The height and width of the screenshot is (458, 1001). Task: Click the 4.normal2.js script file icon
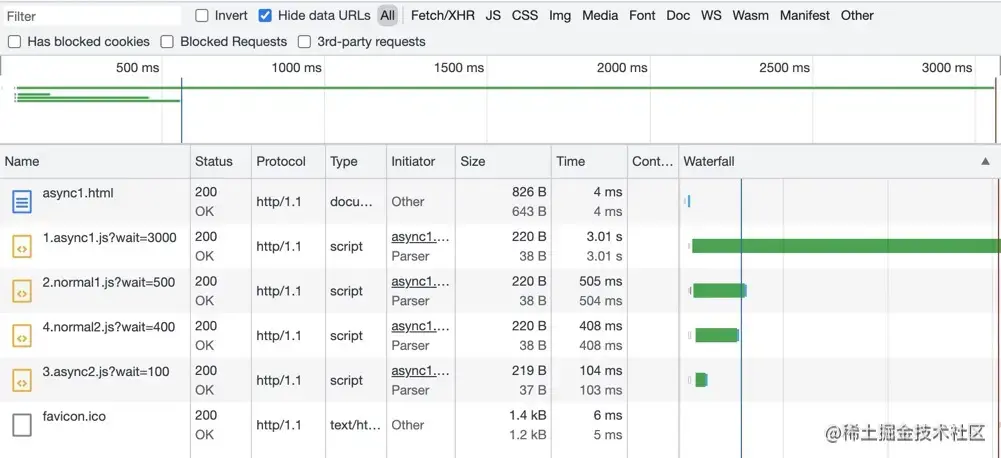click(x=21, y=336)
